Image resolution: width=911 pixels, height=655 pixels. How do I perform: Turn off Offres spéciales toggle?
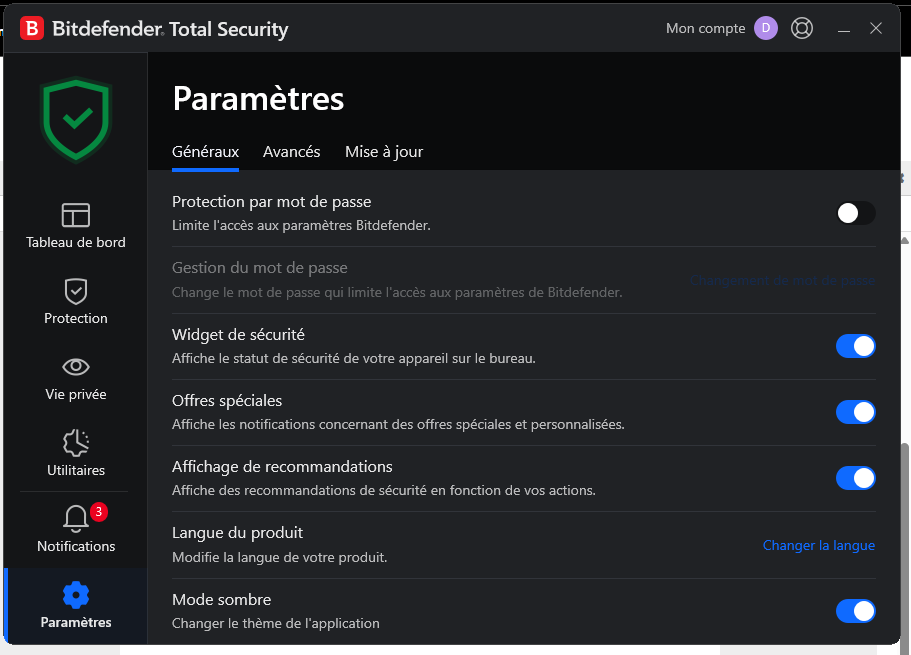pyautogui.click(x=855, y=412)
